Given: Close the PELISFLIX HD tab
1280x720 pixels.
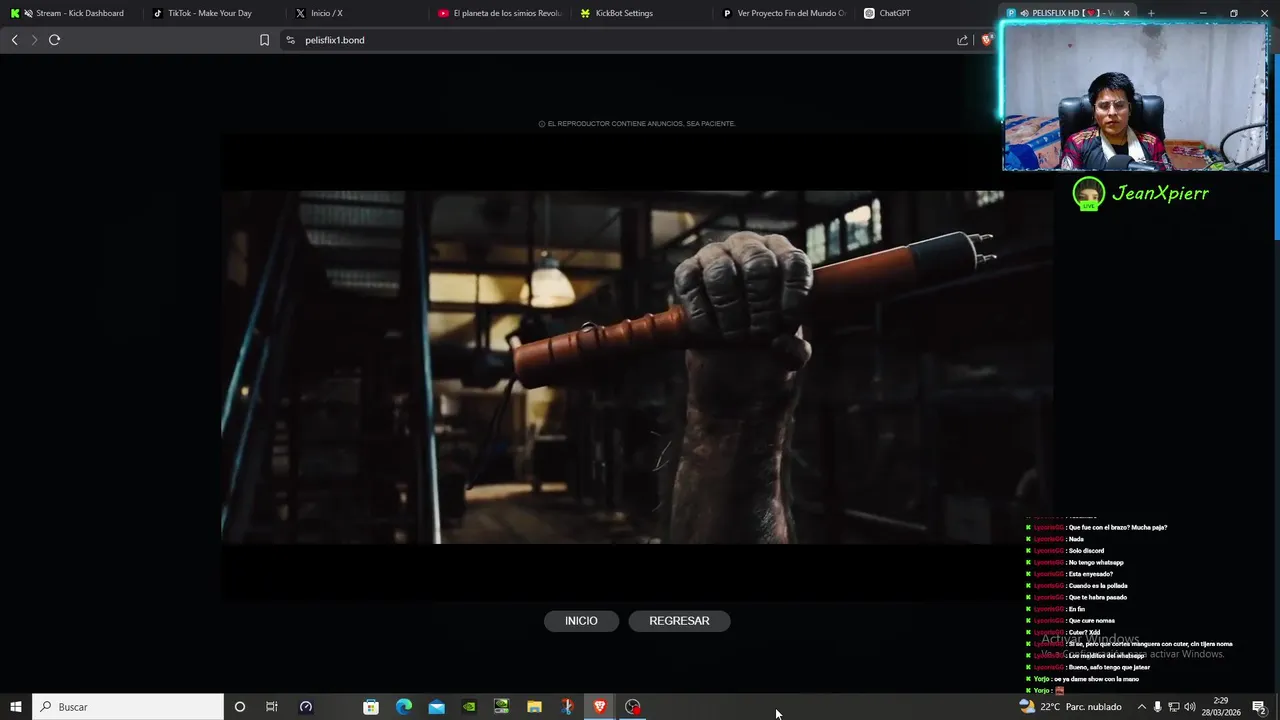Looking at the screenshot, I should pos(1126,13).
